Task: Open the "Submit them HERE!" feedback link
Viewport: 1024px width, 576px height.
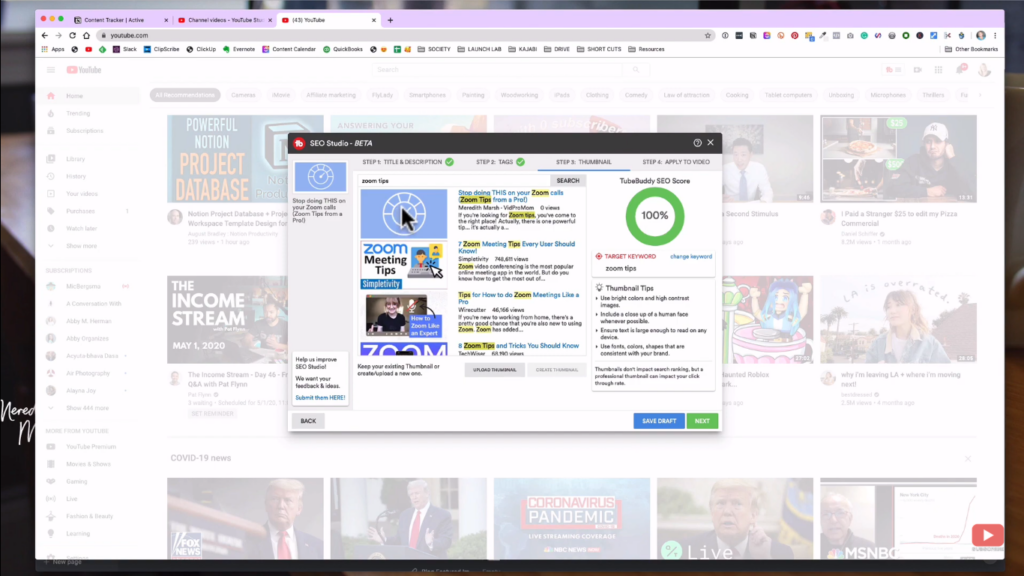Action: click(x=320, y=398)
